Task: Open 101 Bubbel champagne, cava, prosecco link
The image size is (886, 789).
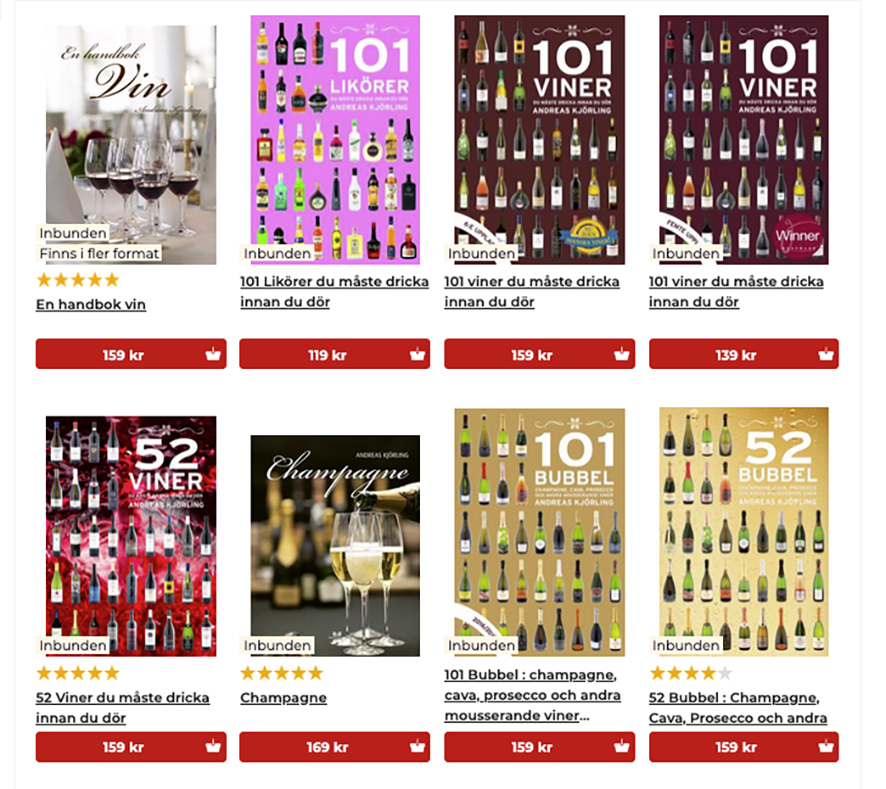Action: pos(532,695)
